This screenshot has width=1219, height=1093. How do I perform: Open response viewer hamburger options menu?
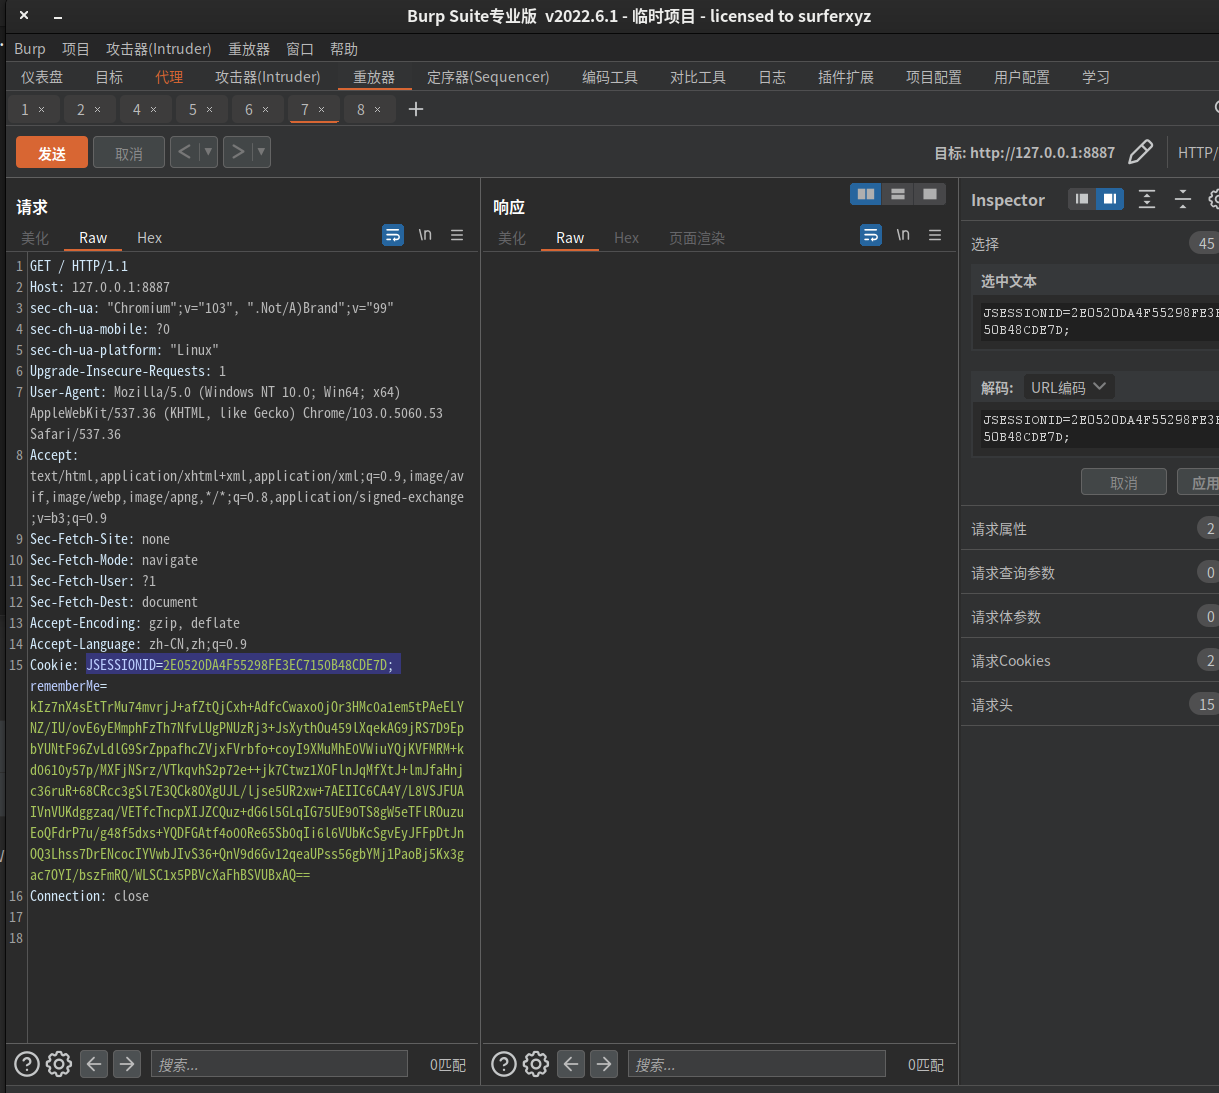click(935, 235)
